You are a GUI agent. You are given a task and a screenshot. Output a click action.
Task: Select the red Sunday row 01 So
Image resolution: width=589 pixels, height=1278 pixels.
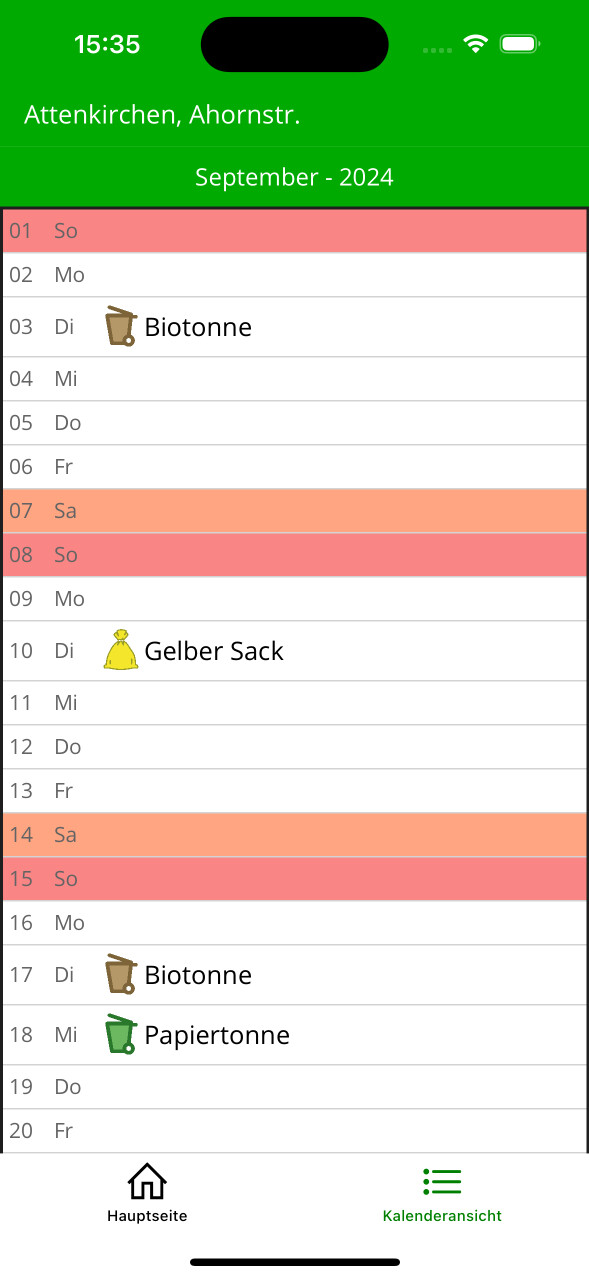coord(294,231)
